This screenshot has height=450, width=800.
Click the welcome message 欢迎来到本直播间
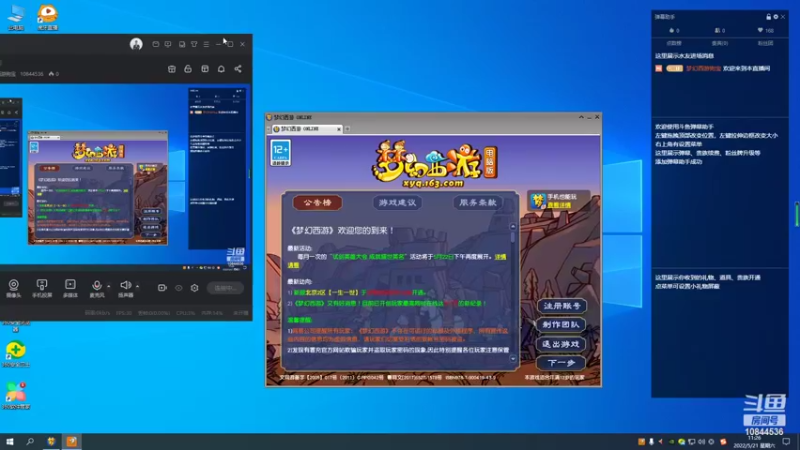click(x=746, y=68)
